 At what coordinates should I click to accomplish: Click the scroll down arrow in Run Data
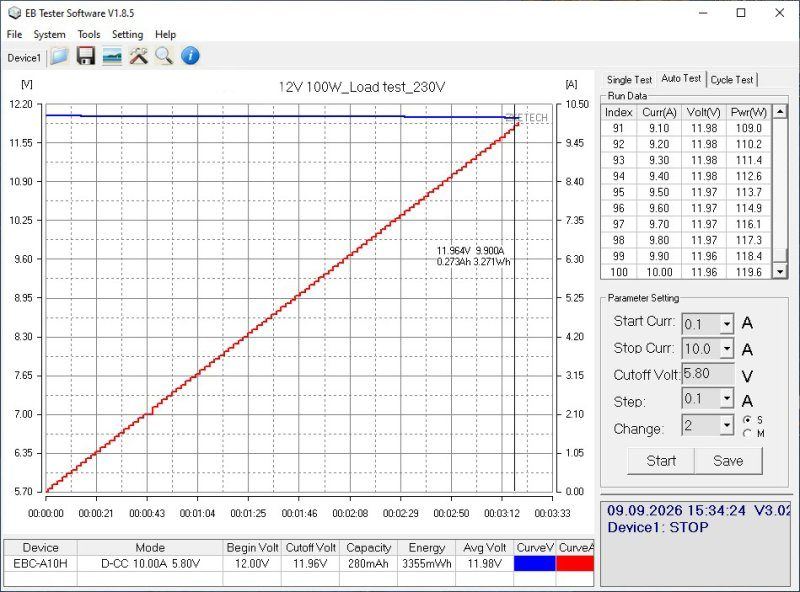point(780,272)
